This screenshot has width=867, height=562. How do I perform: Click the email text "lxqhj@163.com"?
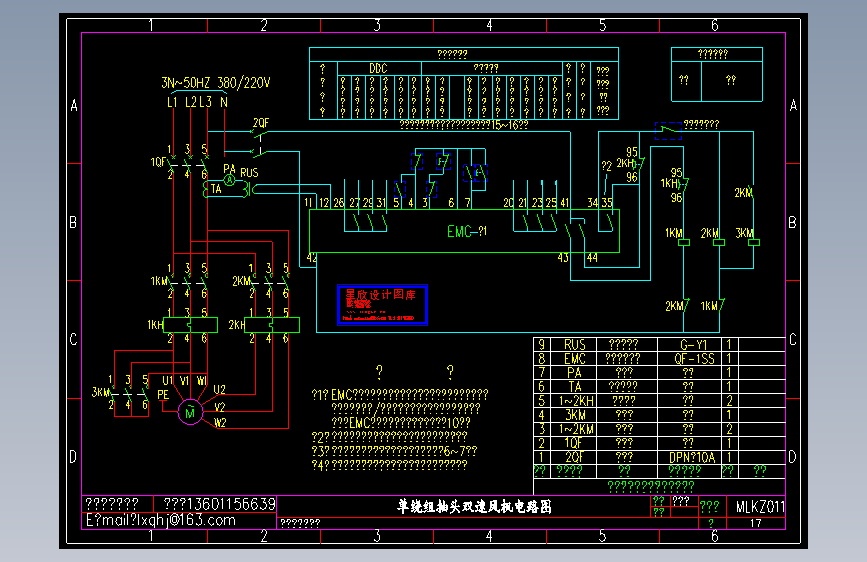pos(186,521)
